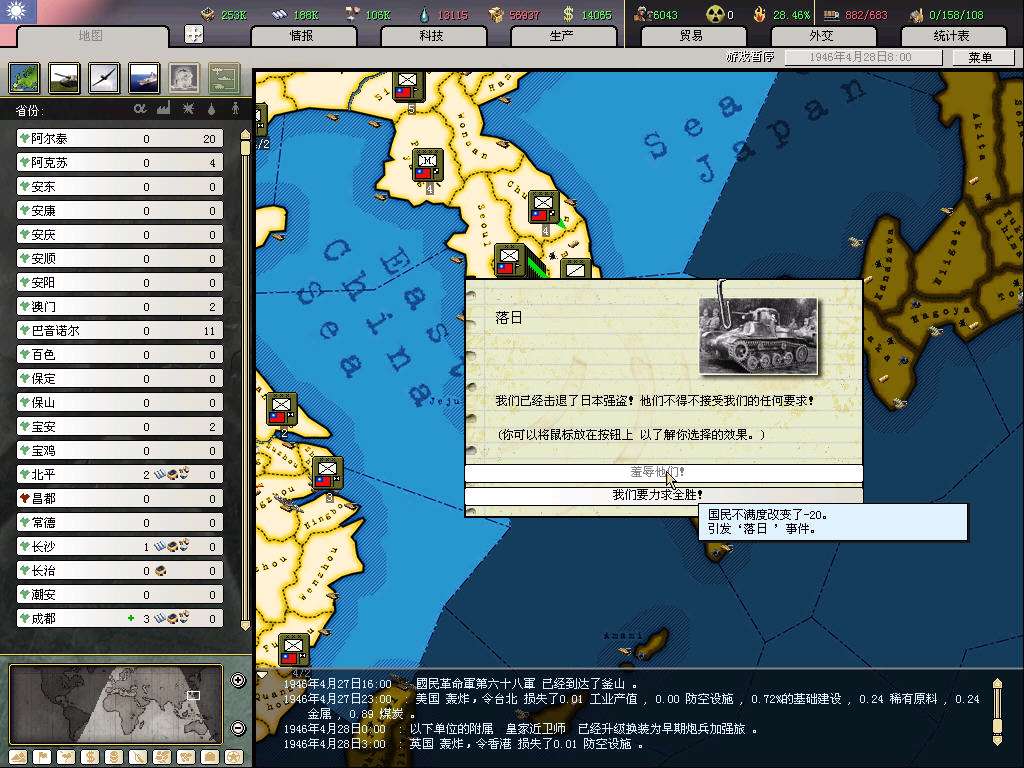Sort provinces by the droplet icon
Screen dimensions: 1024x768
(212, 109)
